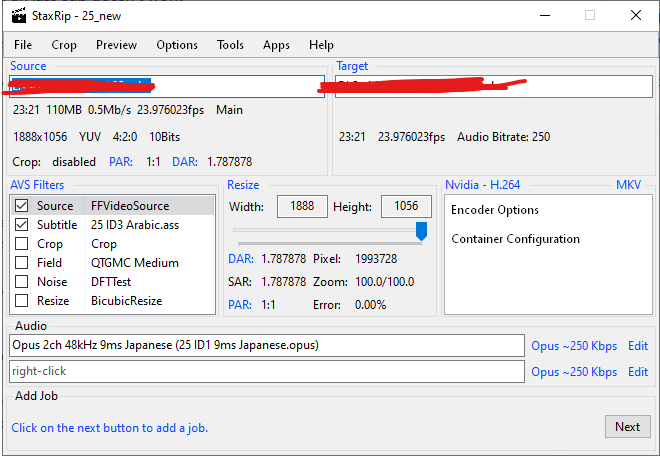Open Encoder Options
This screenshot has height=456, width=660.
[x=495, y=210]
